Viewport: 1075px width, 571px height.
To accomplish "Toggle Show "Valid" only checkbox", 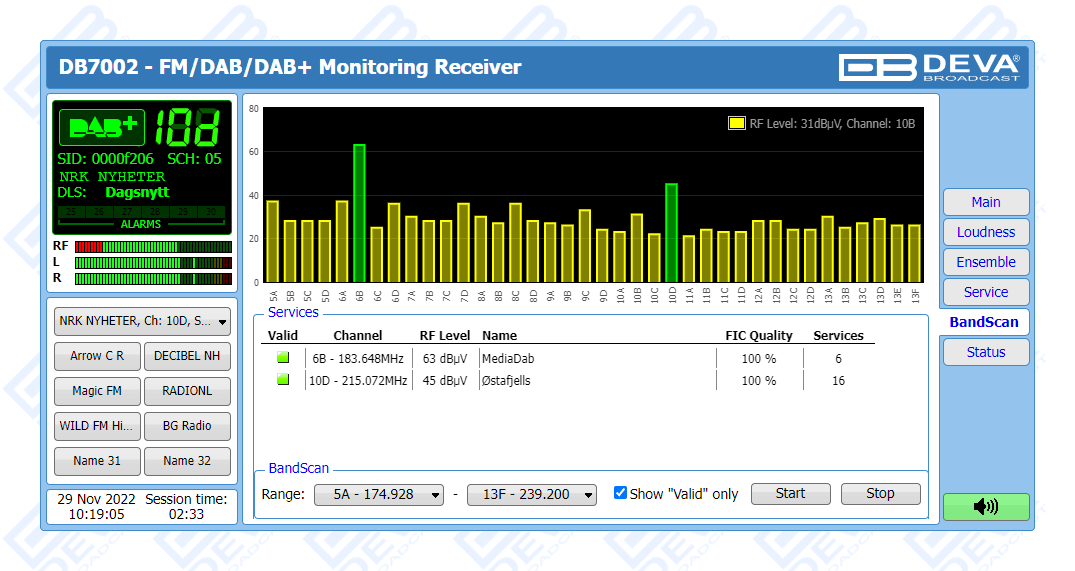I will (620, 493).
